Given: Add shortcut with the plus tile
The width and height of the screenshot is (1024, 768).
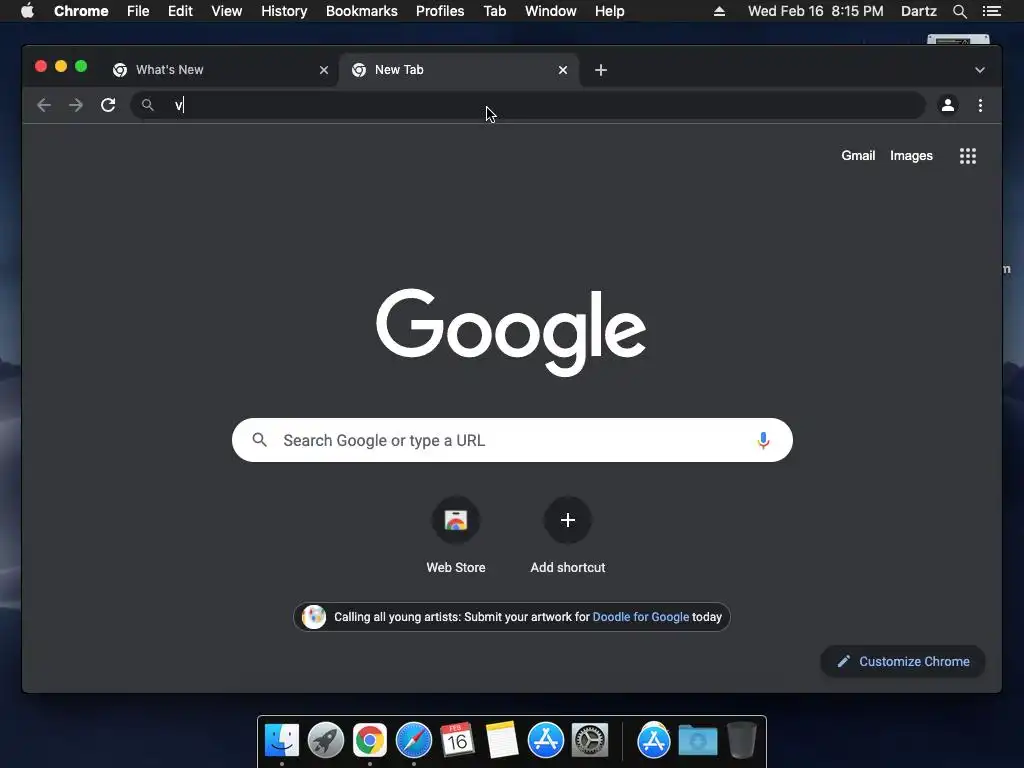Looking at the screenshot, I should [568, 536].
